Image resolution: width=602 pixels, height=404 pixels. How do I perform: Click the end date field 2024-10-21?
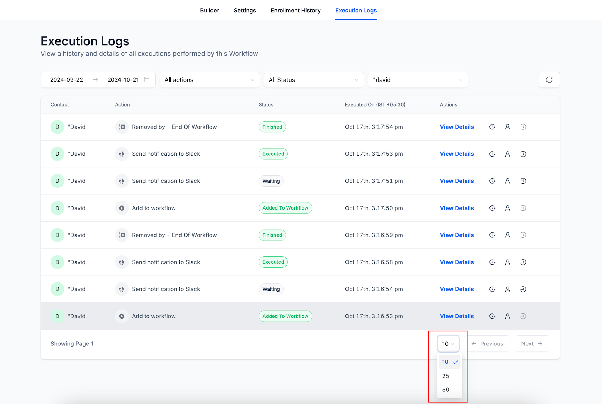(122, 80)
